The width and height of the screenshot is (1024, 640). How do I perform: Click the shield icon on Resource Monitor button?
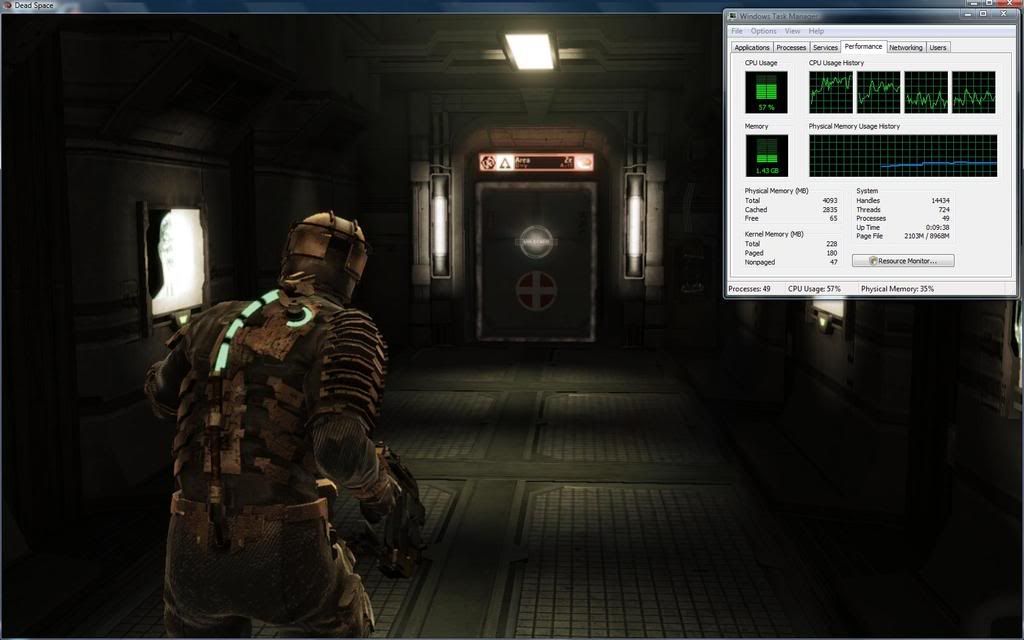[872, 261]
